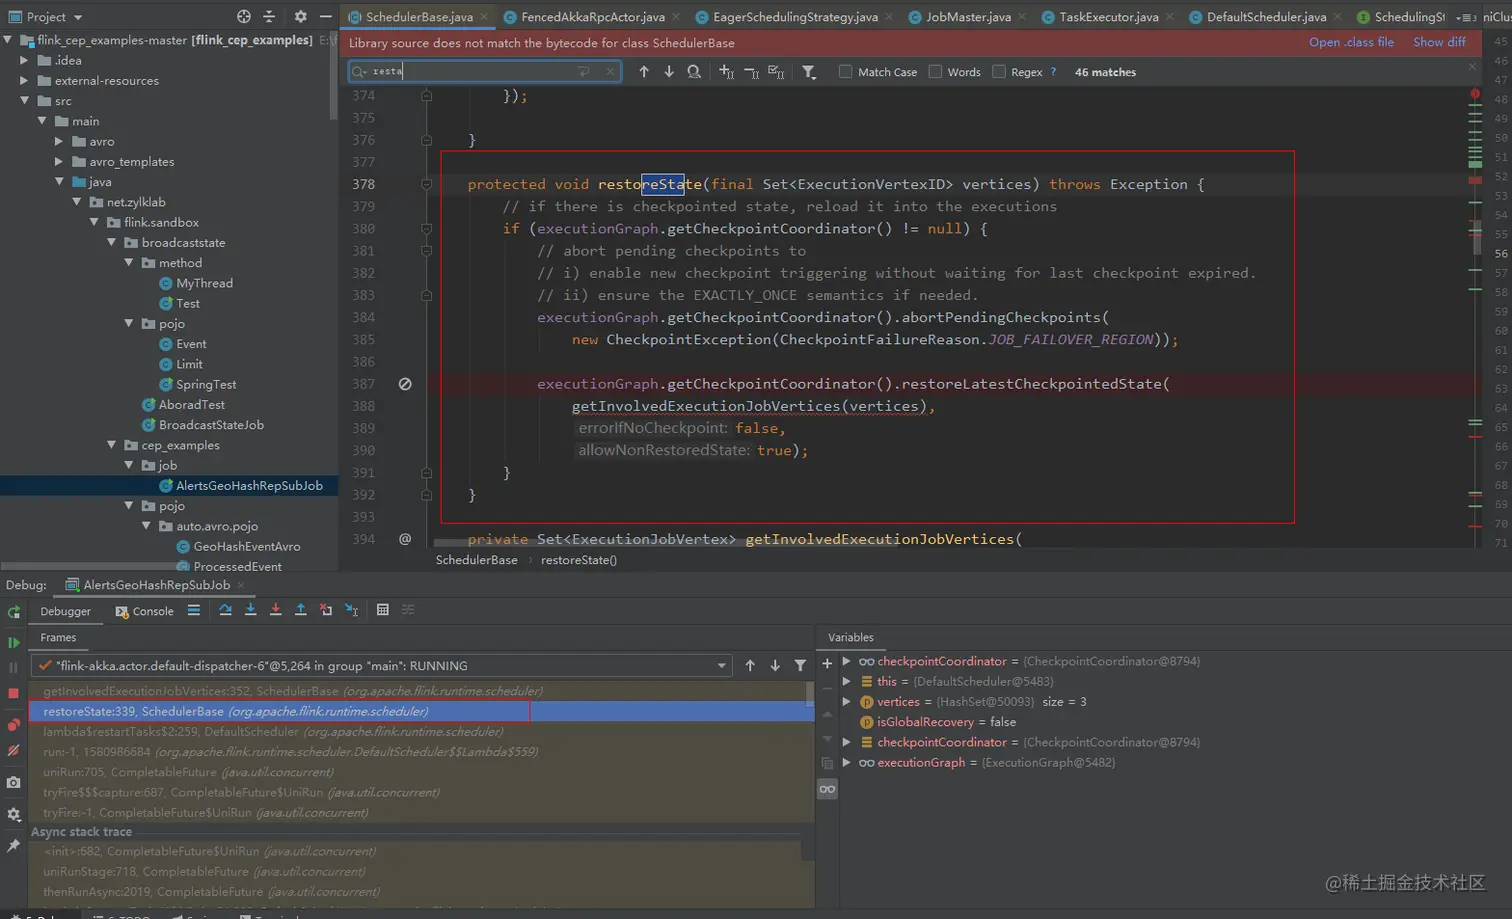Enable the Words checkbox
This screenshot has height=919, width=1512.
click(935, 72)
